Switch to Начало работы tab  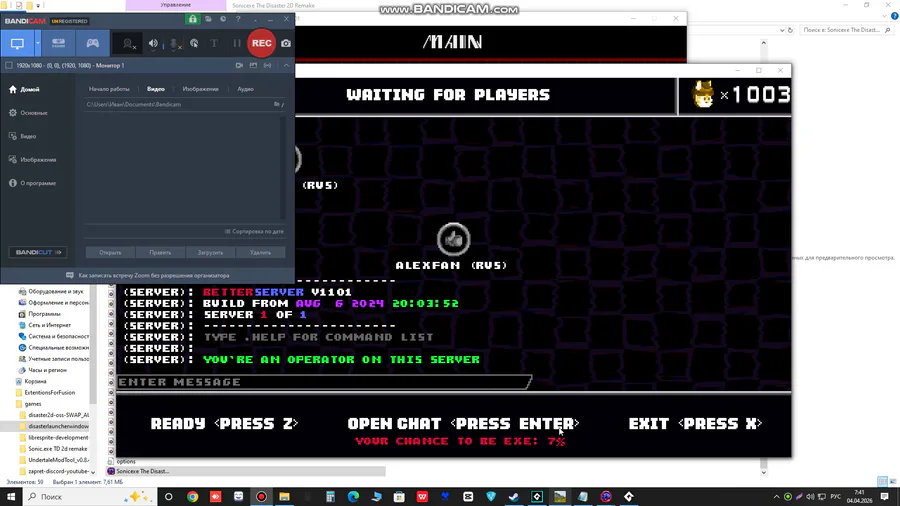click(109, 89)
